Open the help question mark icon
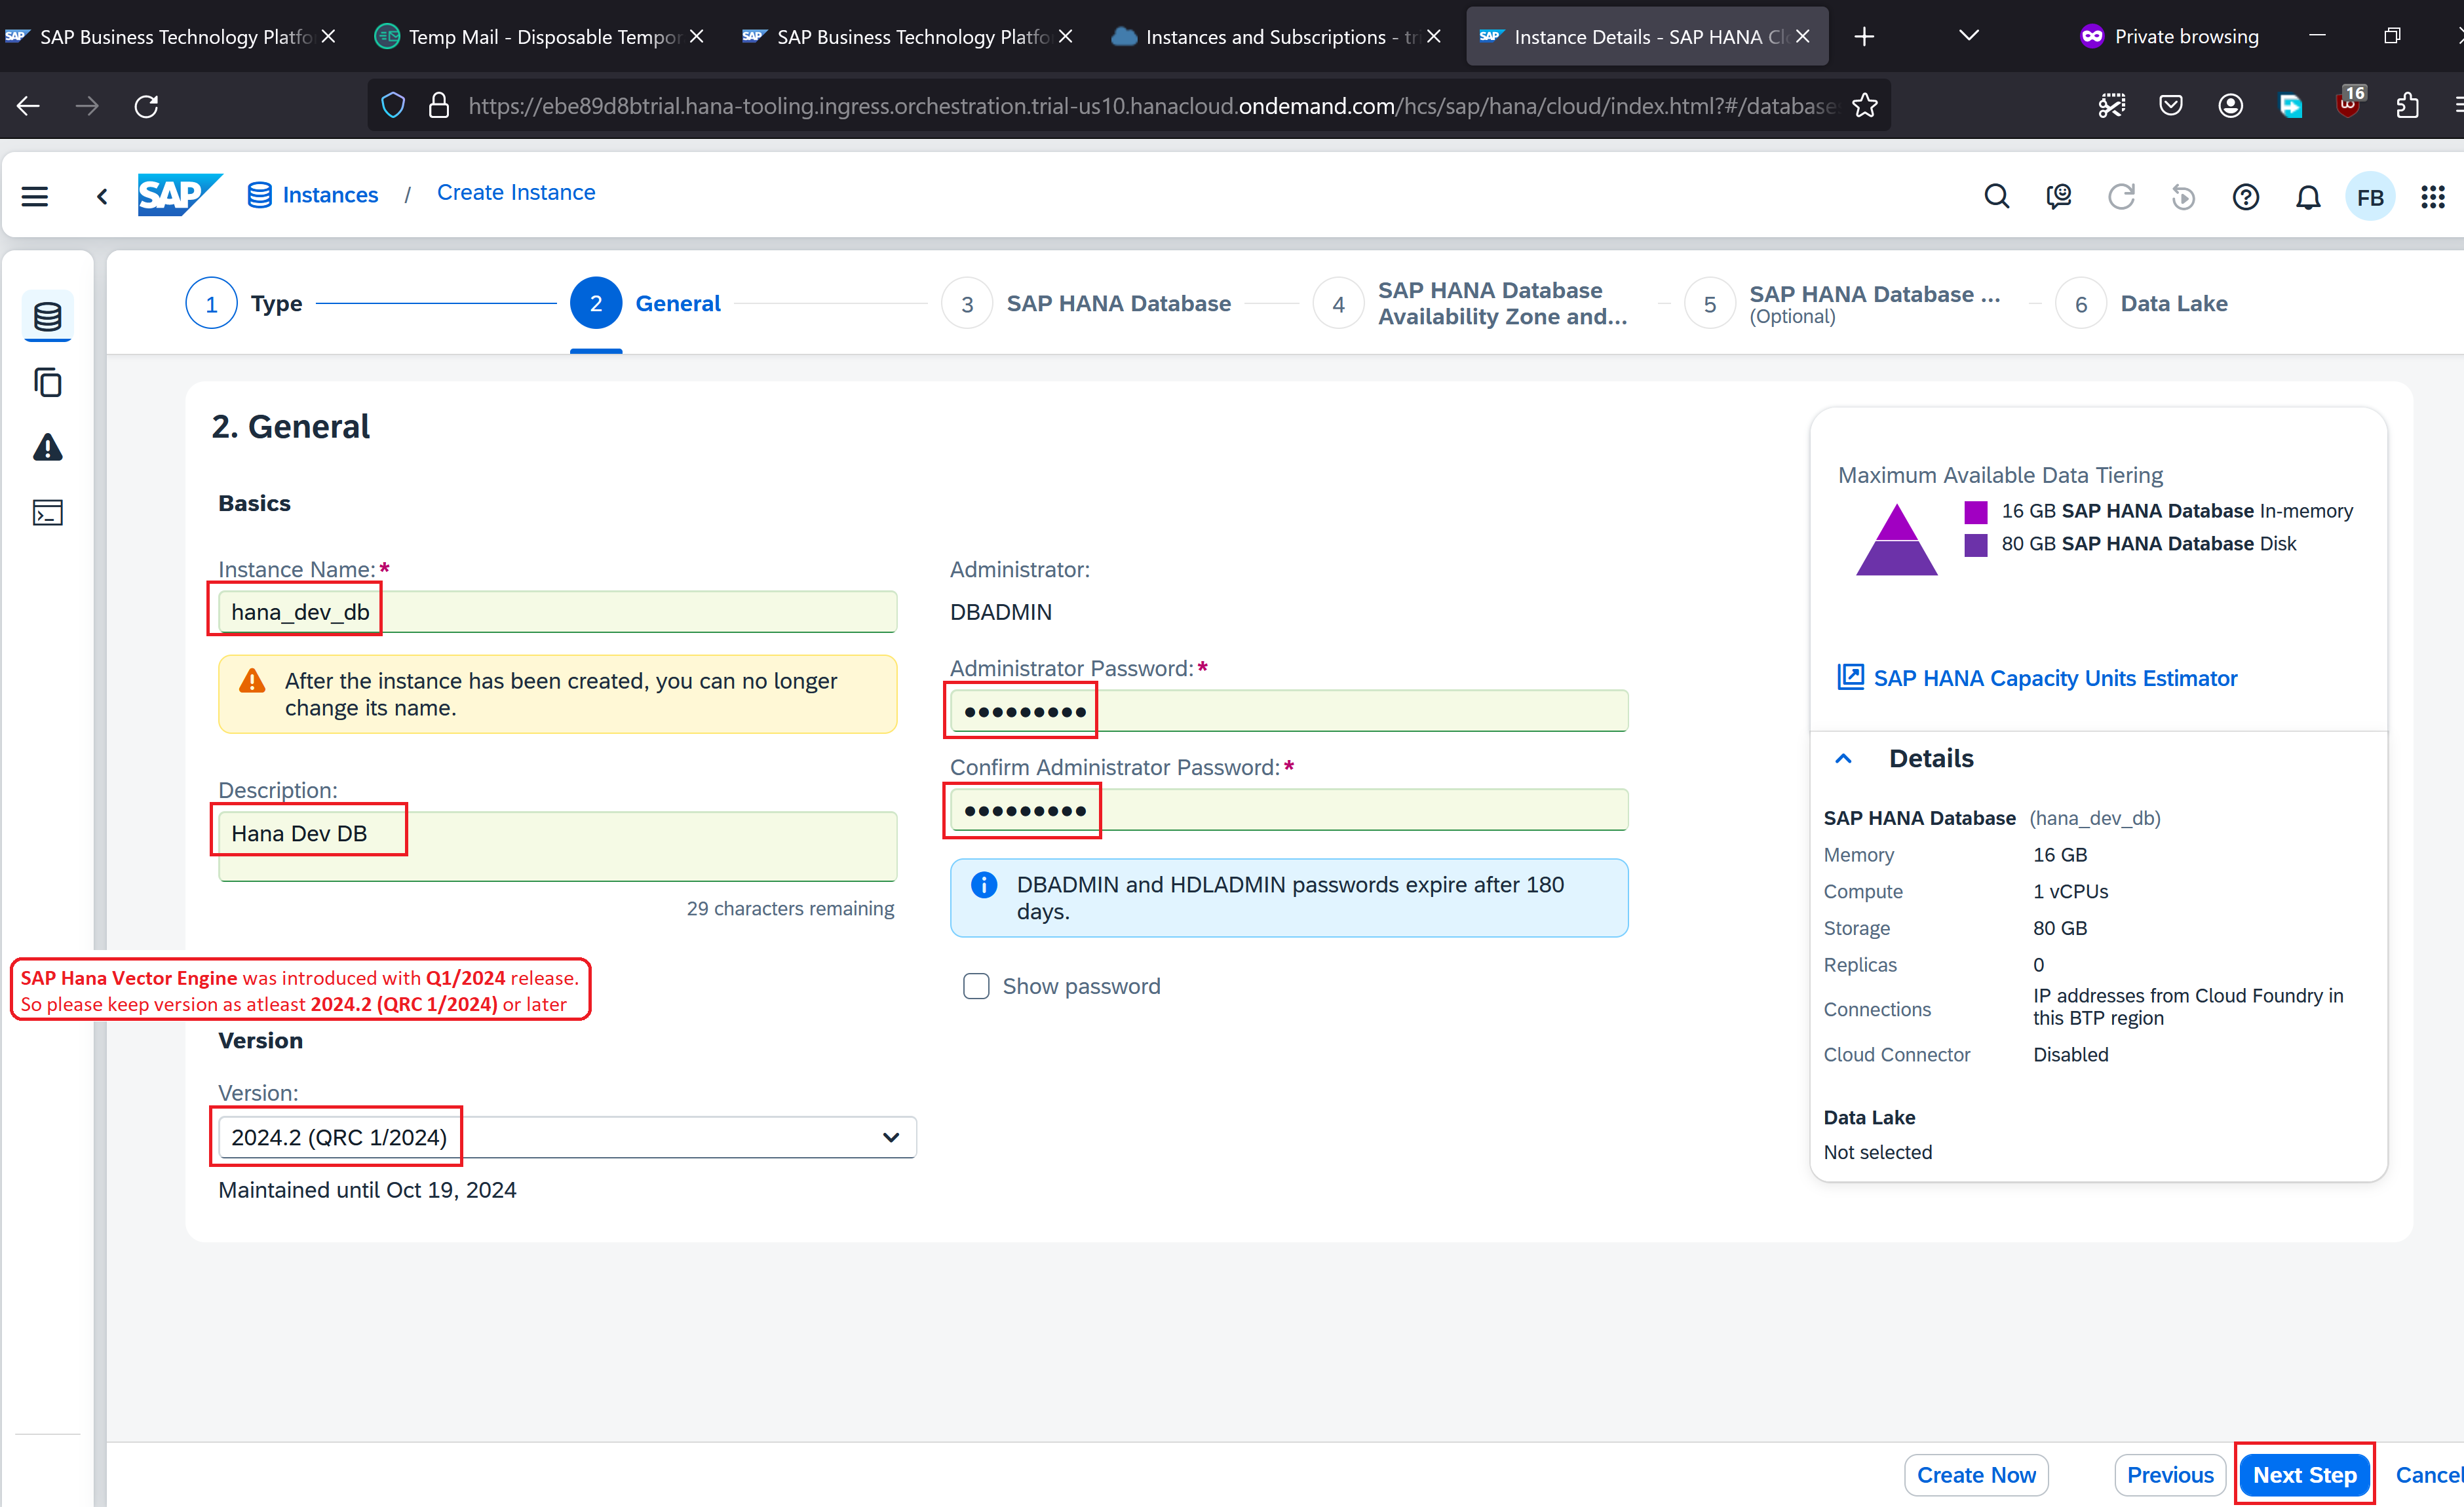This screenshot has width=2464, height=1507. (2245, 196)
